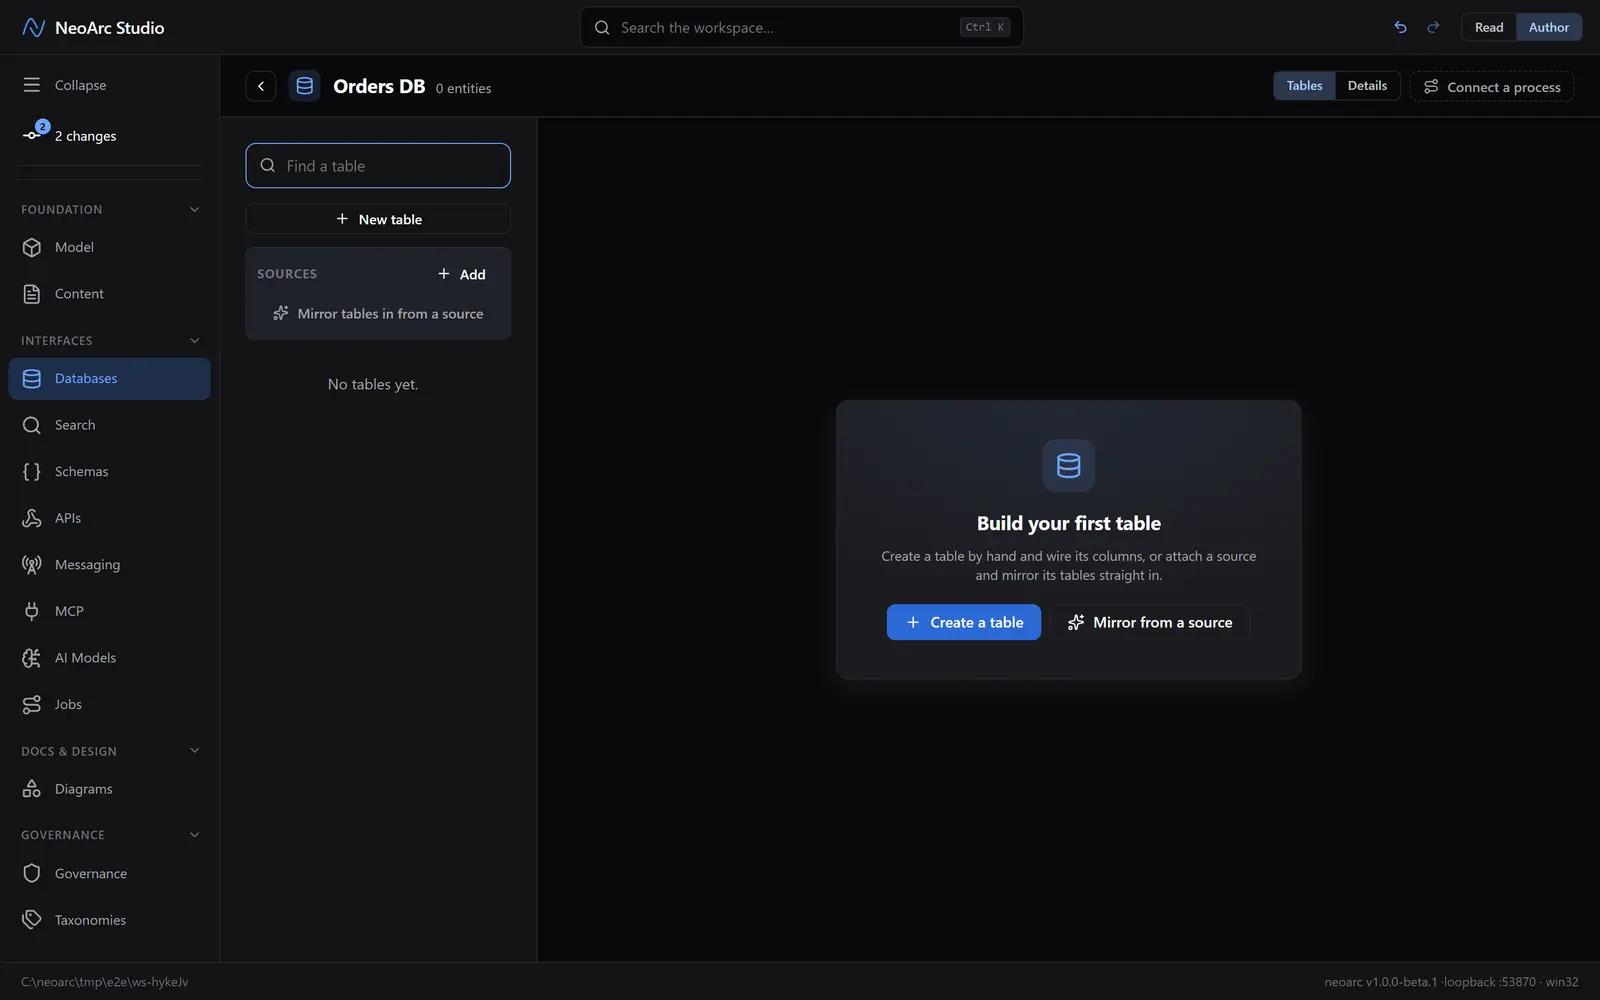This screenshot has width=1600, height=1000.
Task: Click the plus icon in Create a table button
Action: [913, 622]
